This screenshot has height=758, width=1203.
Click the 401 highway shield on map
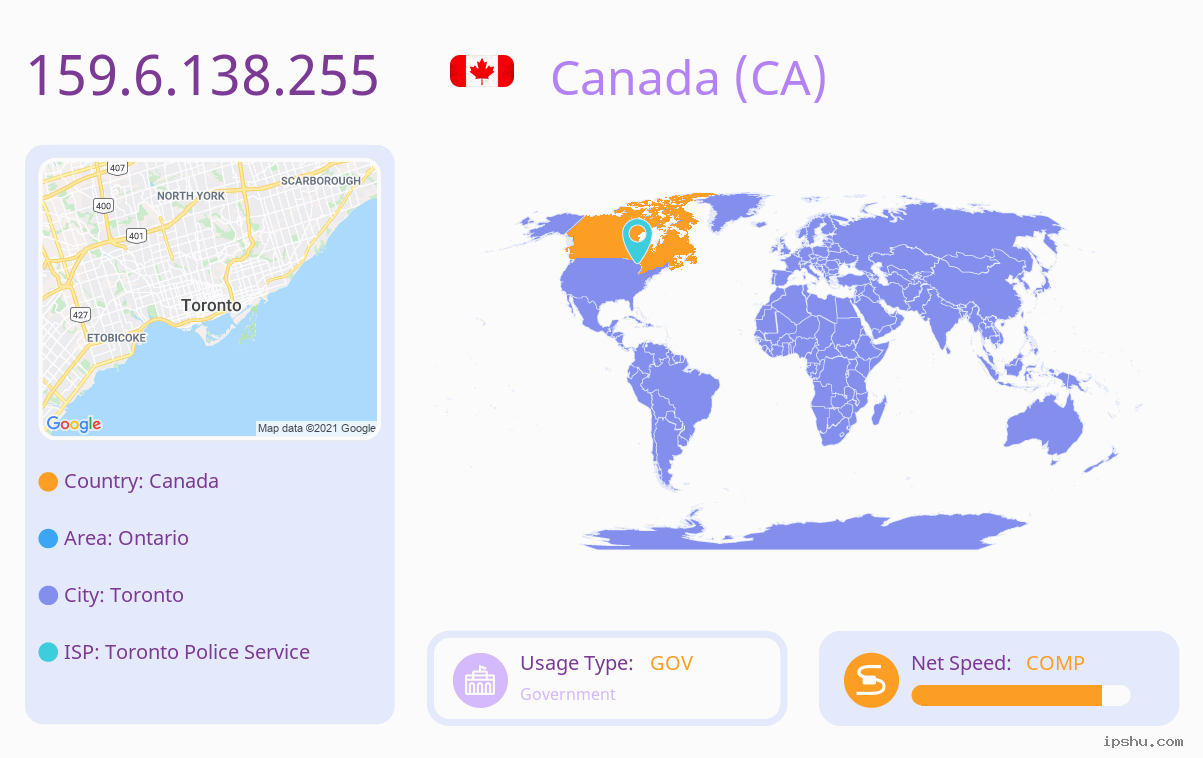coord(136,236)
